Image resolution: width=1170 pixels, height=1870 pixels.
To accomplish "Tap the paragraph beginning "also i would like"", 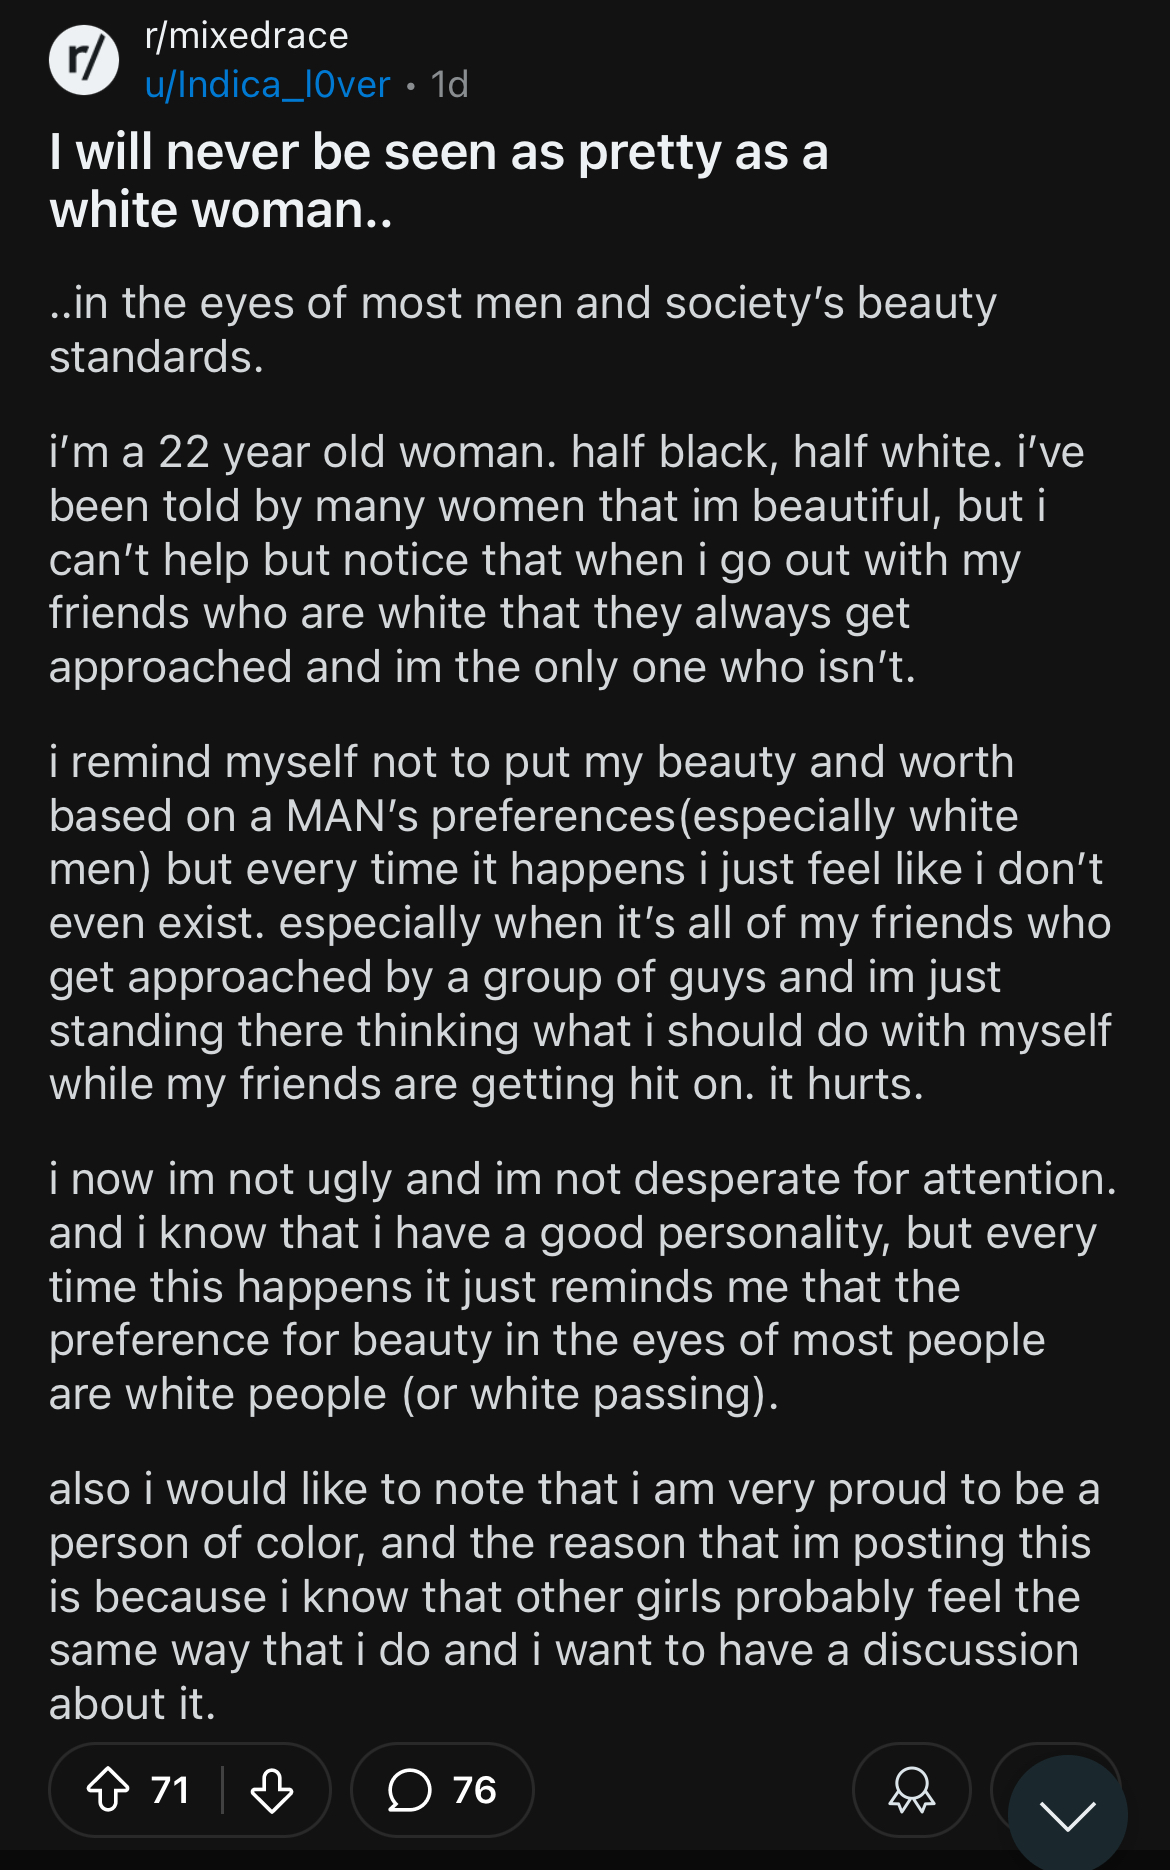I will tap(575, 1596).
